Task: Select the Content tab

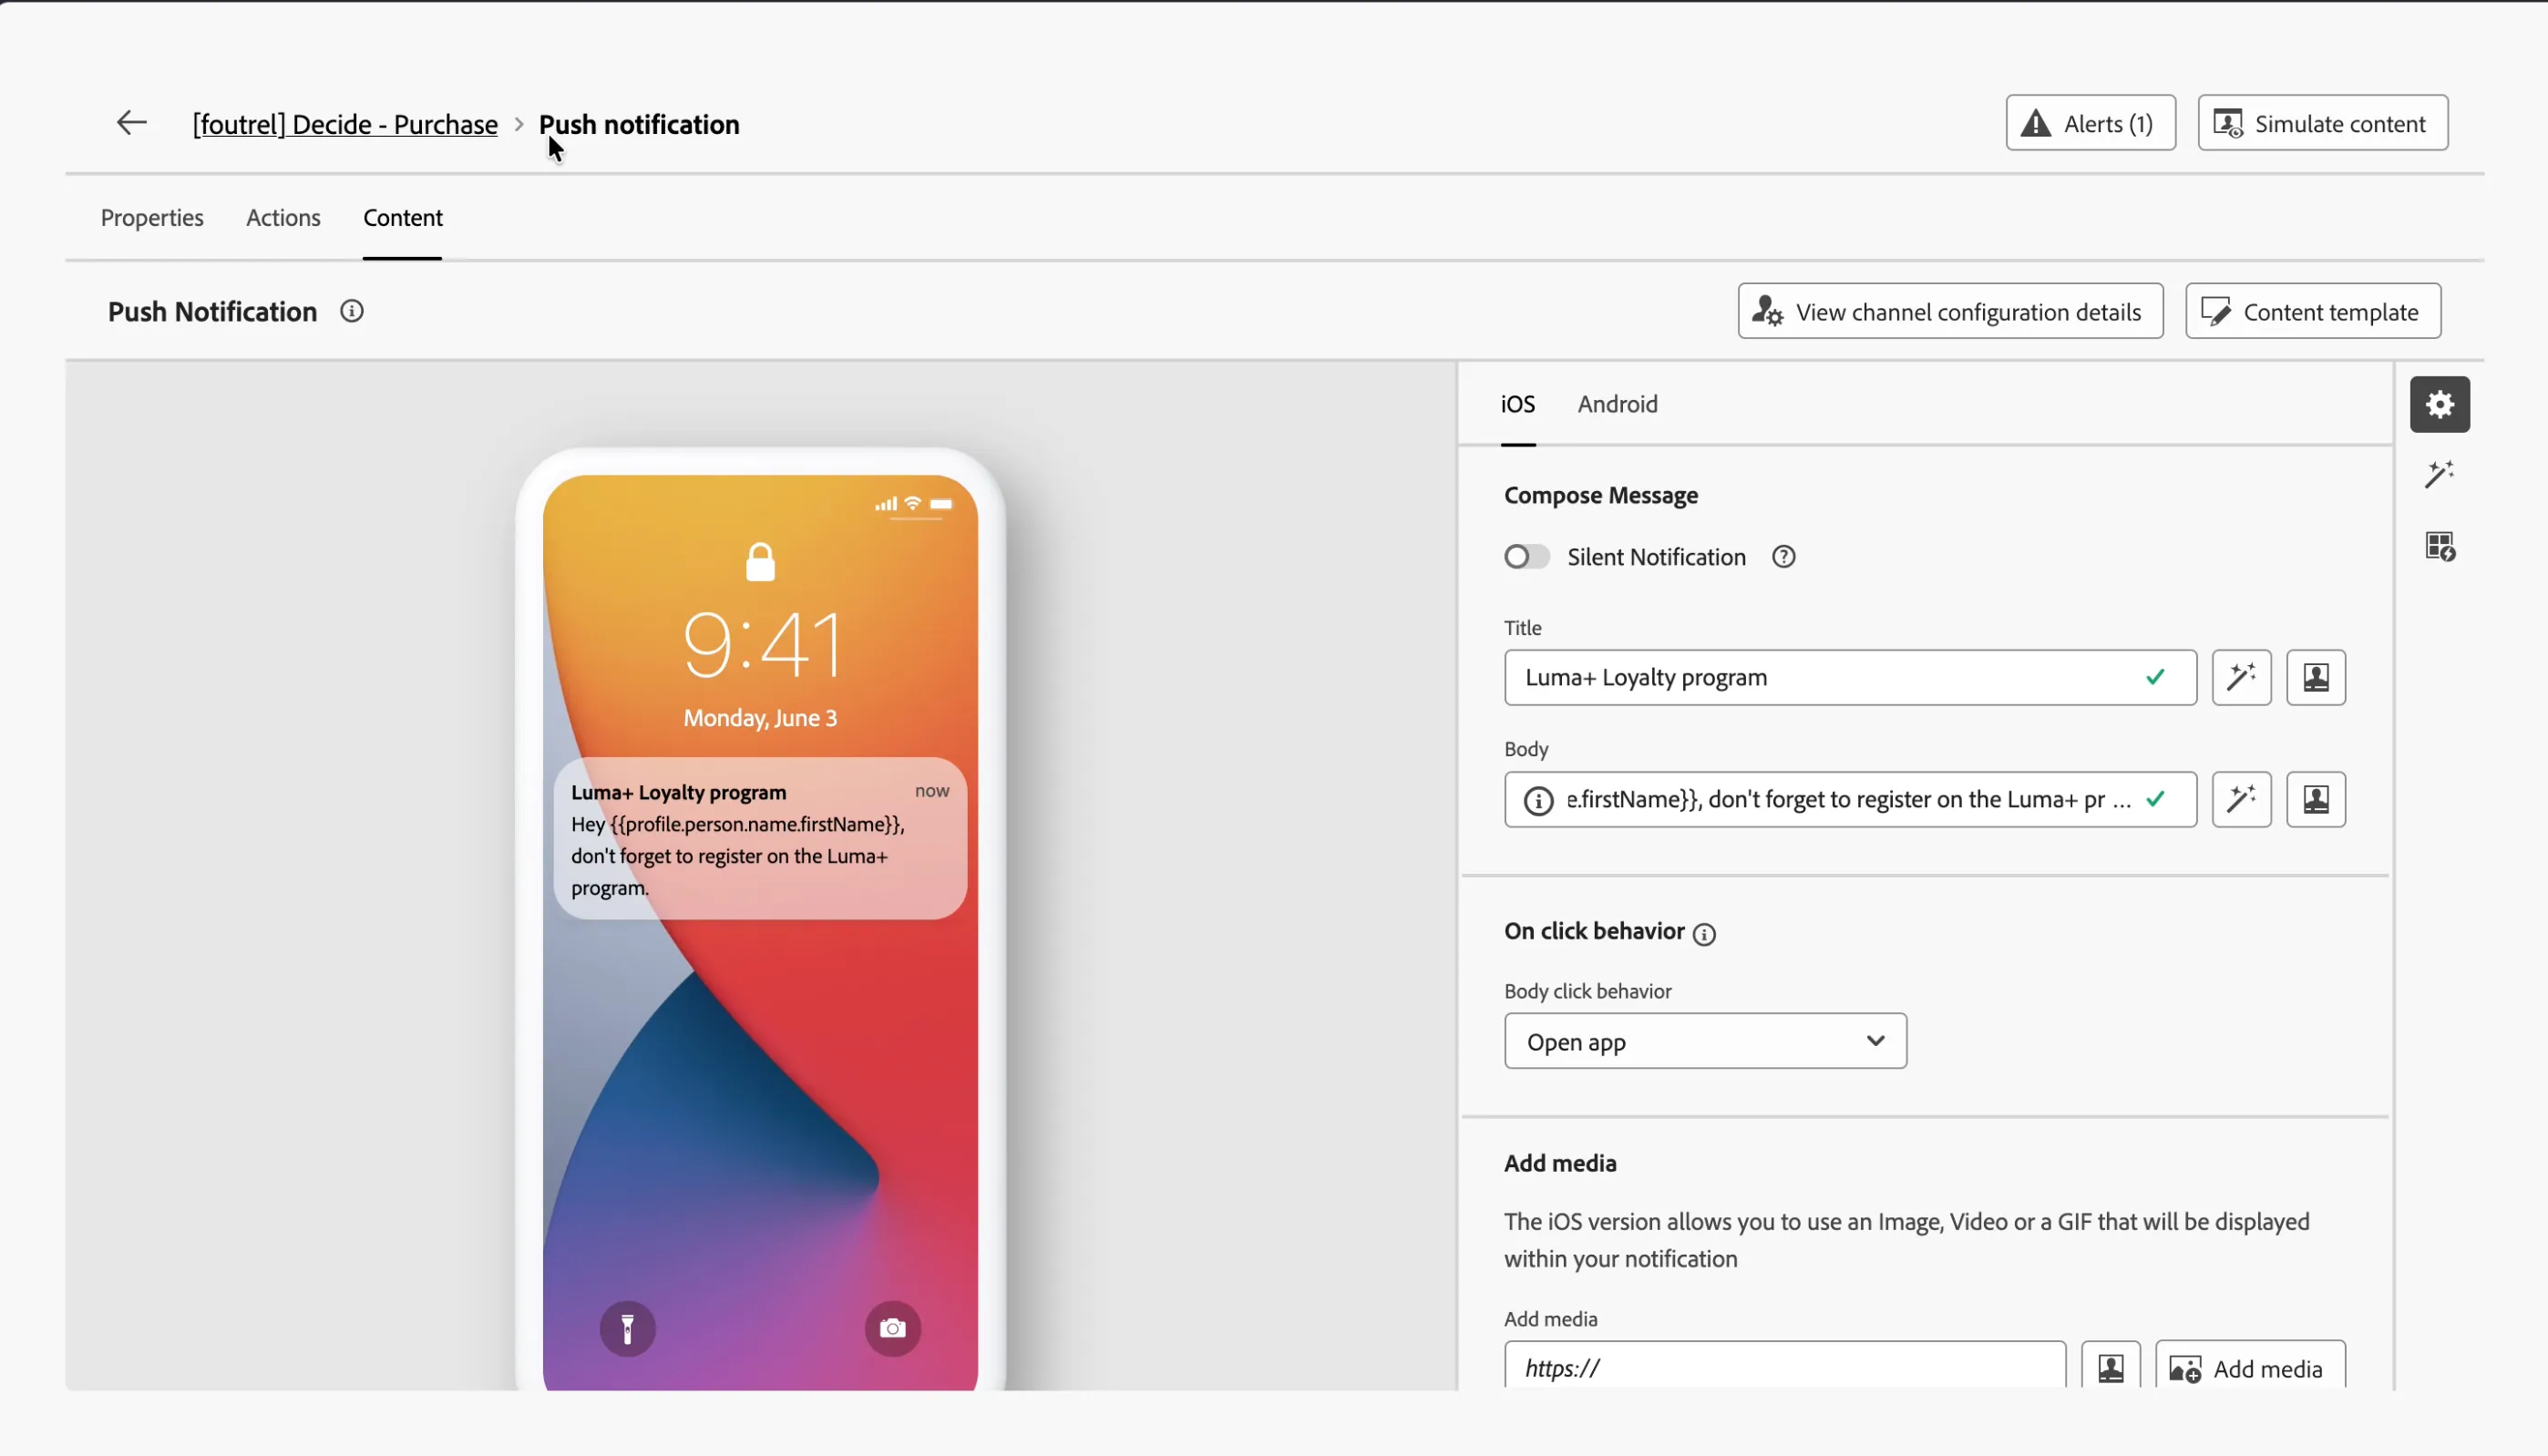Action: (x=403, y=217)
